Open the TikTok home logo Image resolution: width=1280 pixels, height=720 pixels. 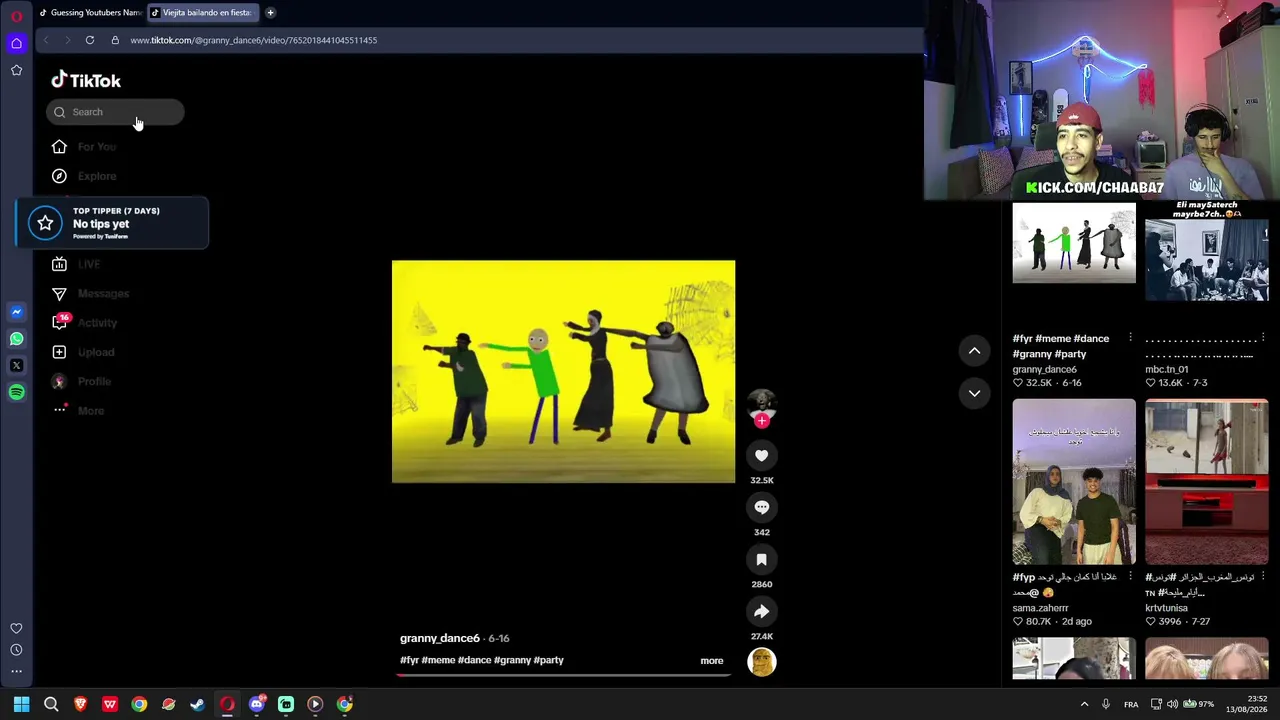(x=86, y=80)
